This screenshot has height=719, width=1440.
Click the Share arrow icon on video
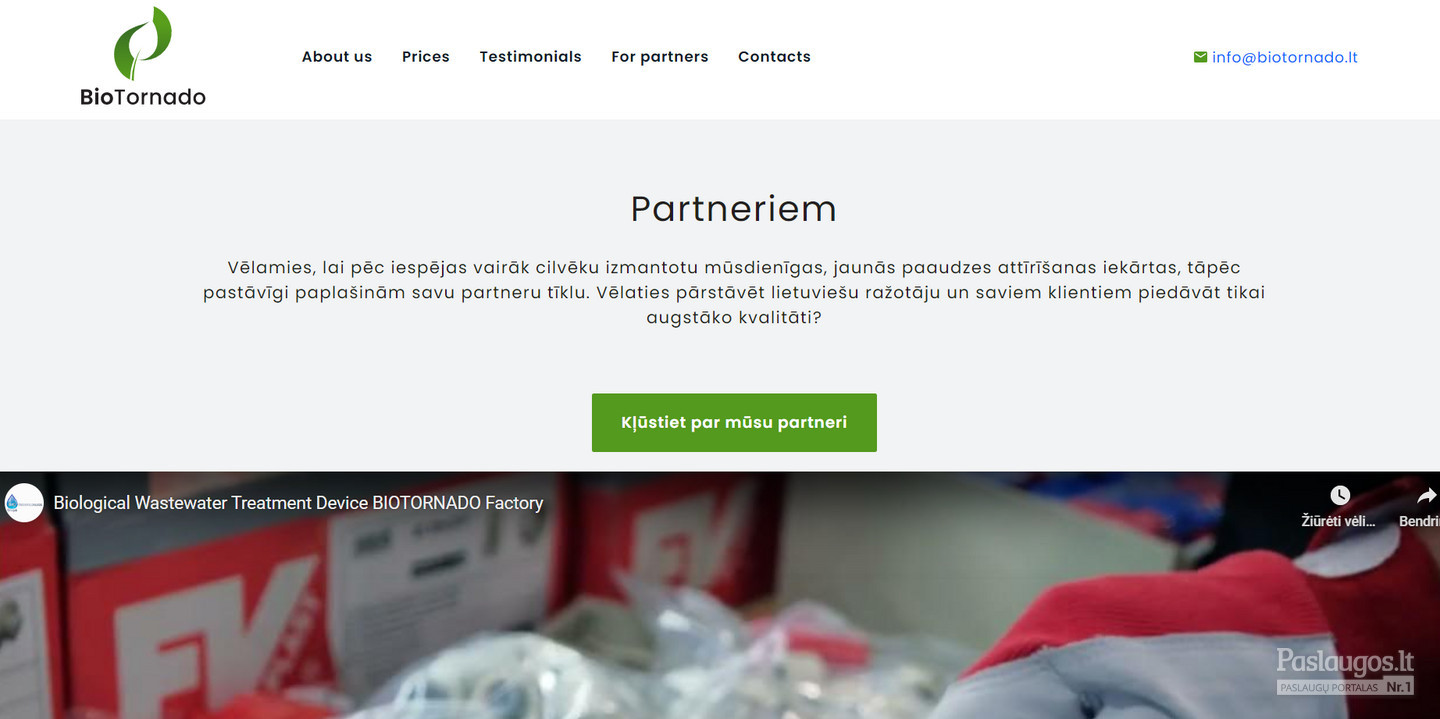click(x=1427, y=495)
